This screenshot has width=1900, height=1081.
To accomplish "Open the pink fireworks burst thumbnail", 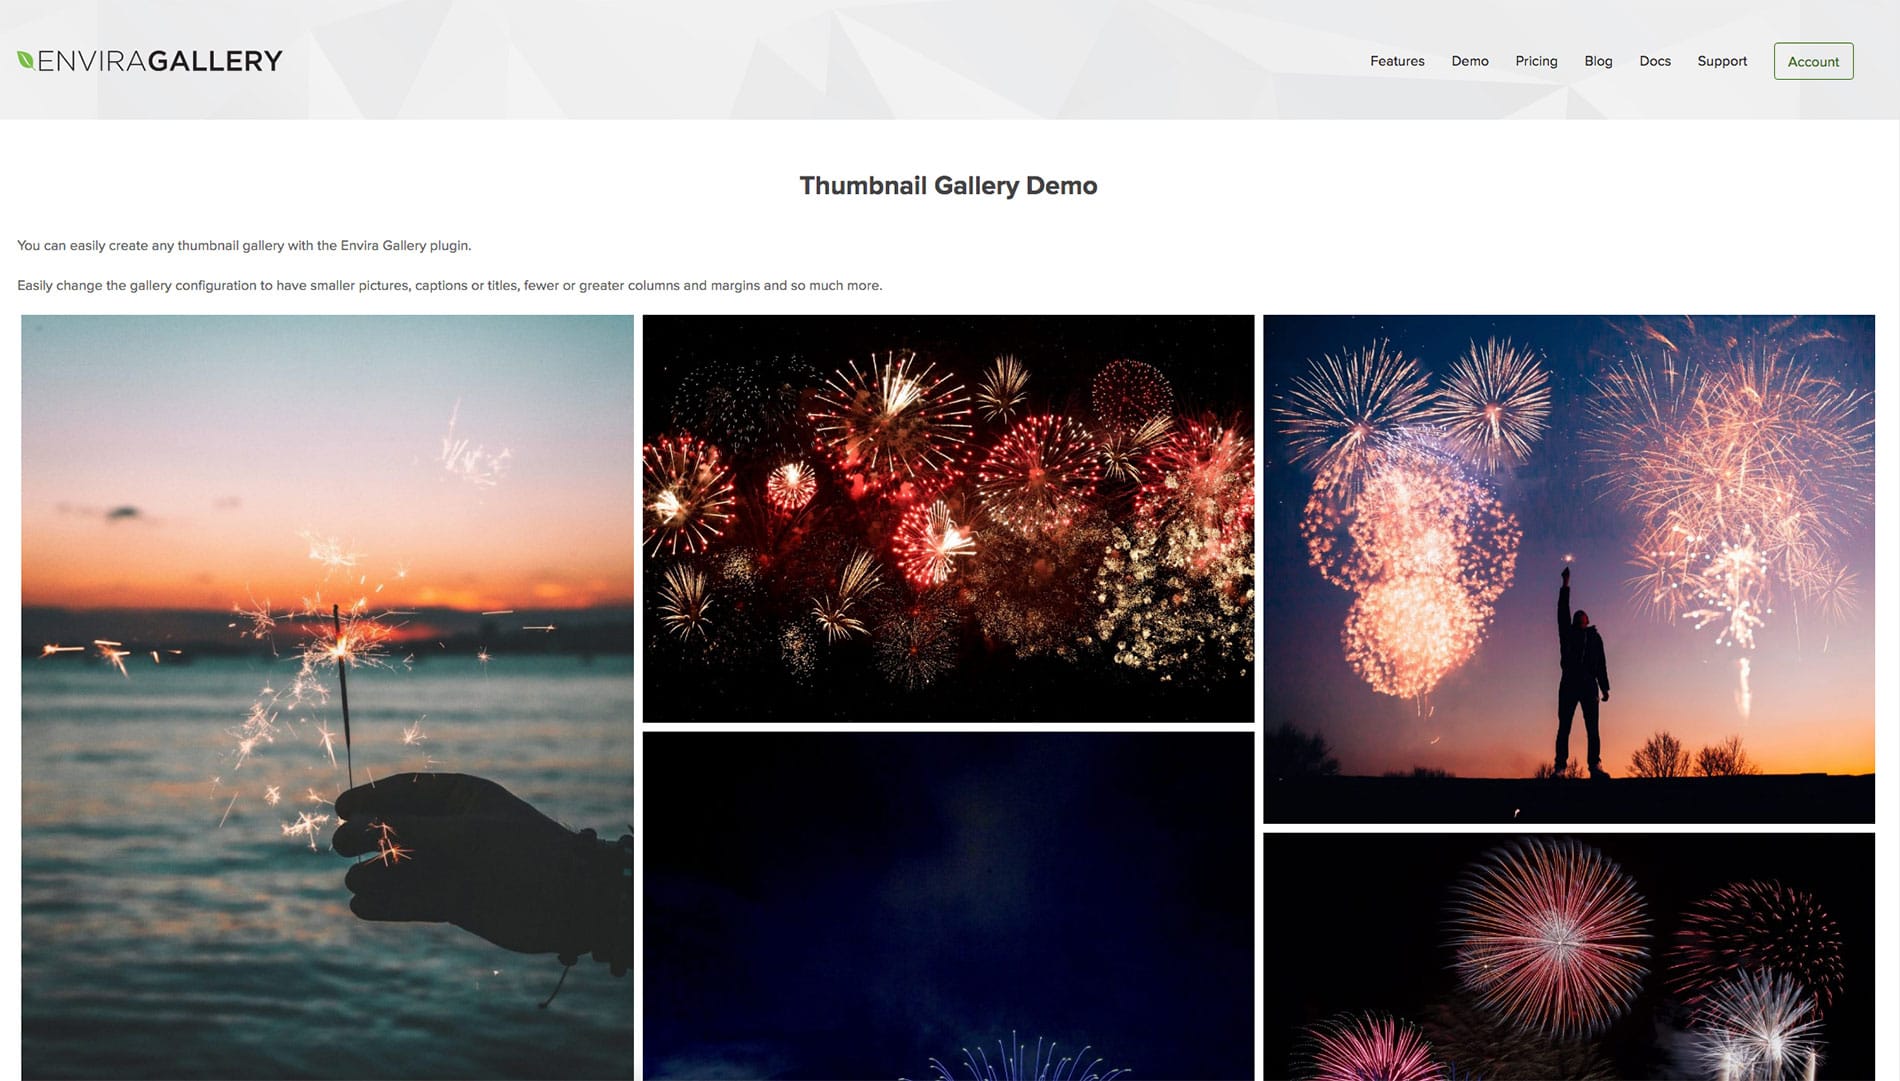I will click(x=1569, y=957).
